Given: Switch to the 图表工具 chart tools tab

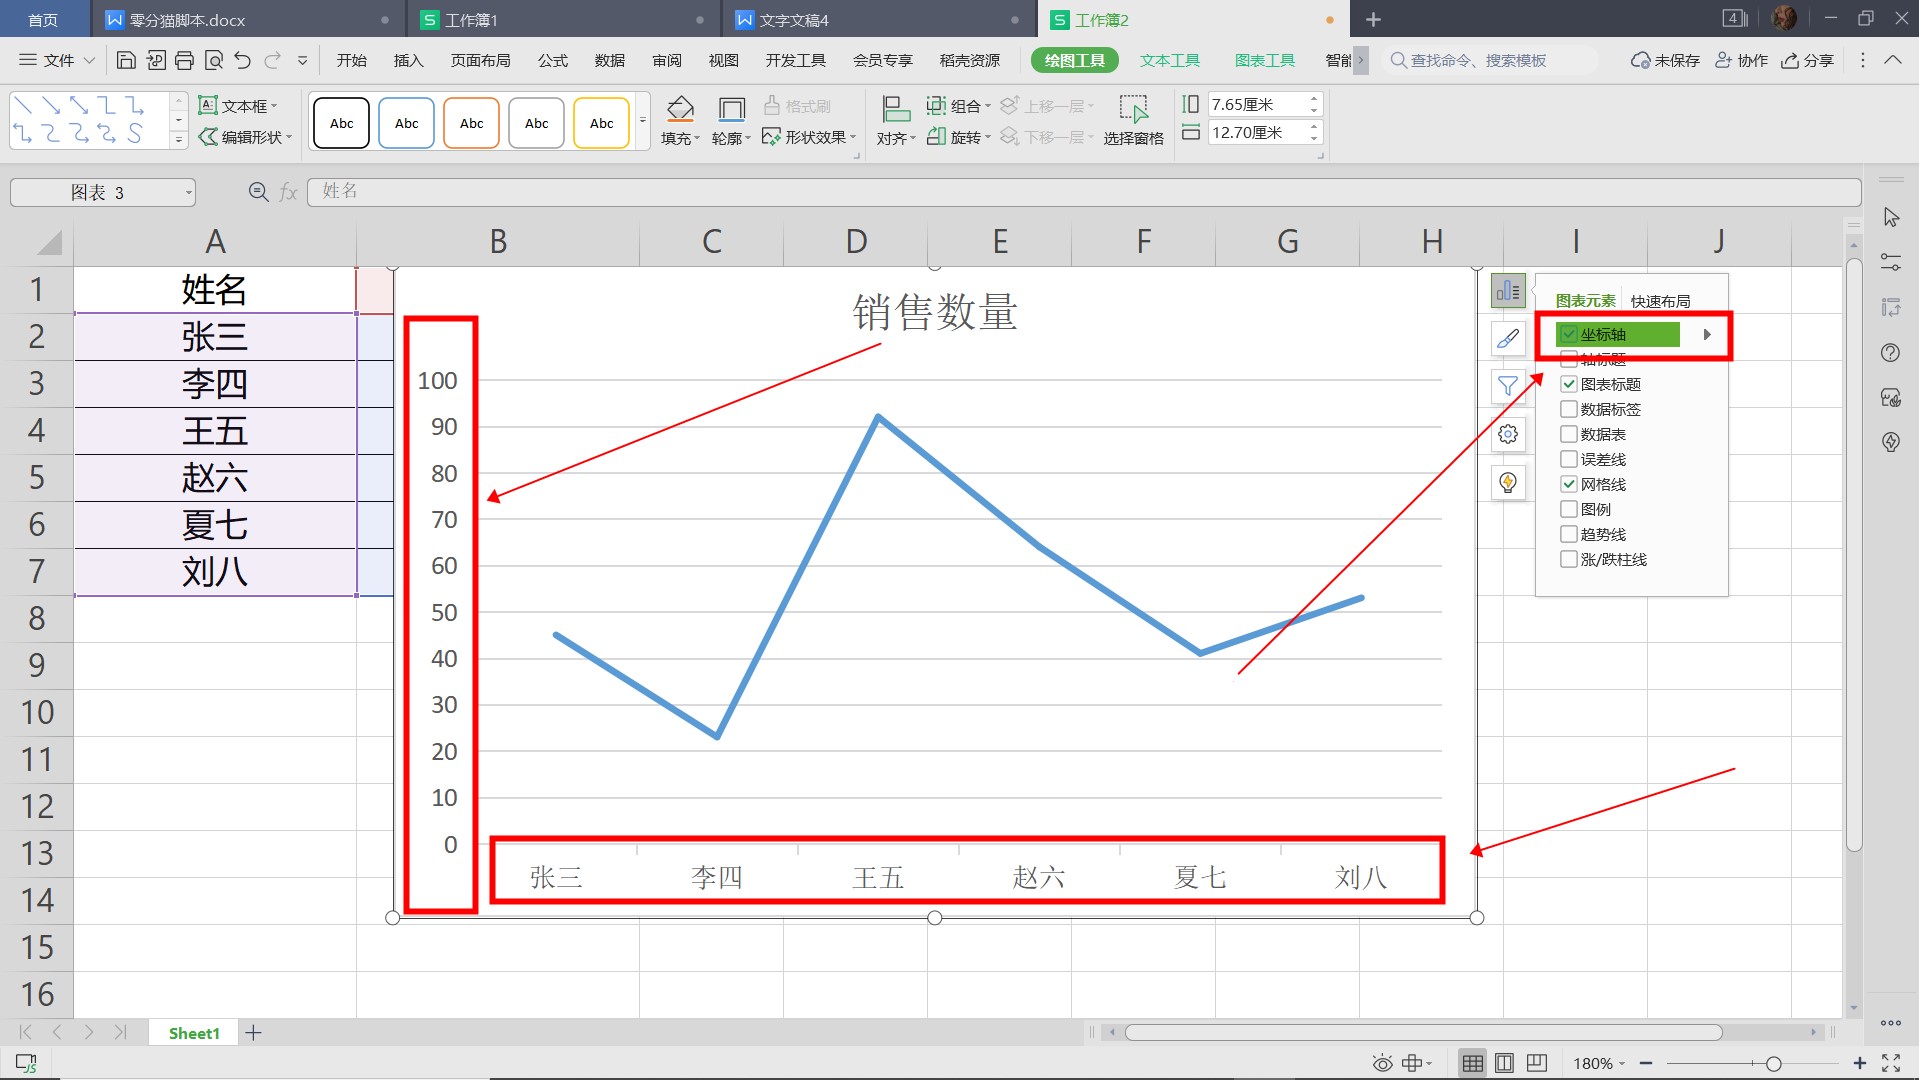Looking at the screenshot, I should [x=1264, y=60].
